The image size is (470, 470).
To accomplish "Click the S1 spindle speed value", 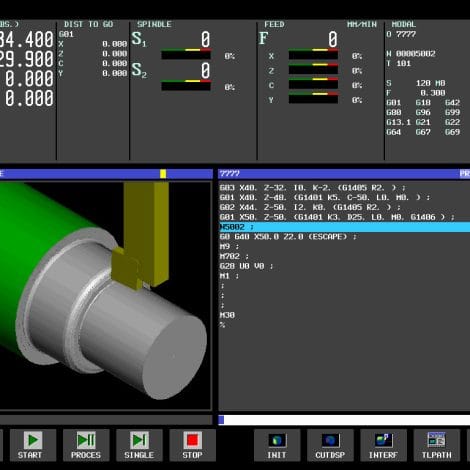I will pos(205,39).
